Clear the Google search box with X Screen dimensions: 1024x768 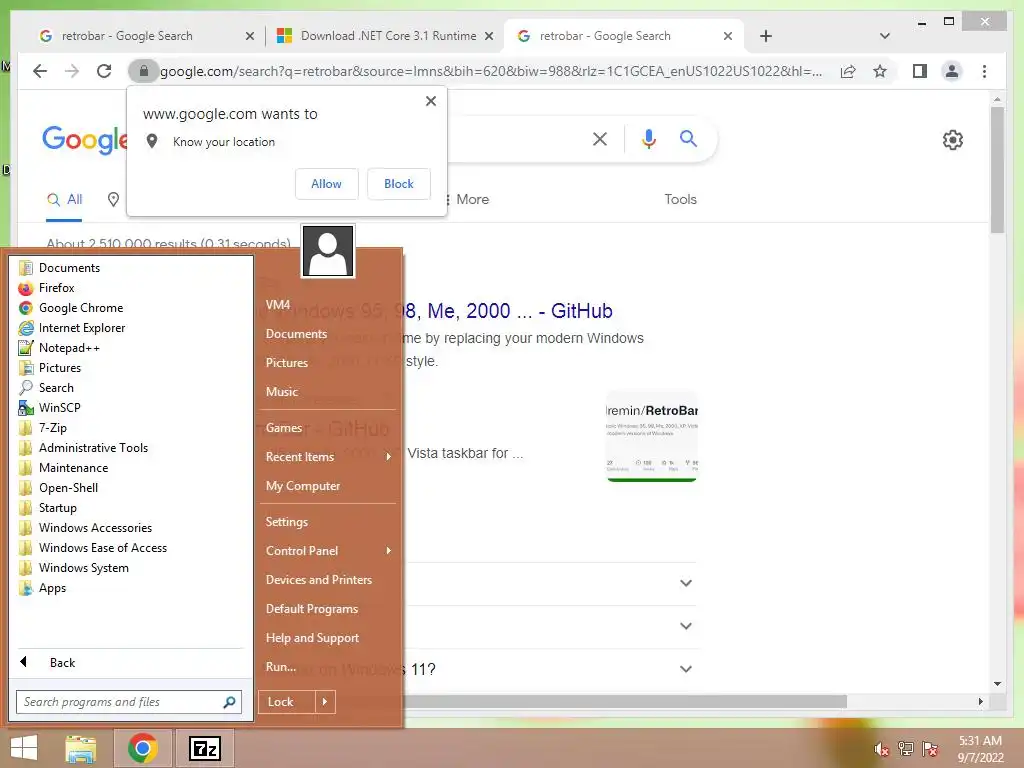(600, 138)
